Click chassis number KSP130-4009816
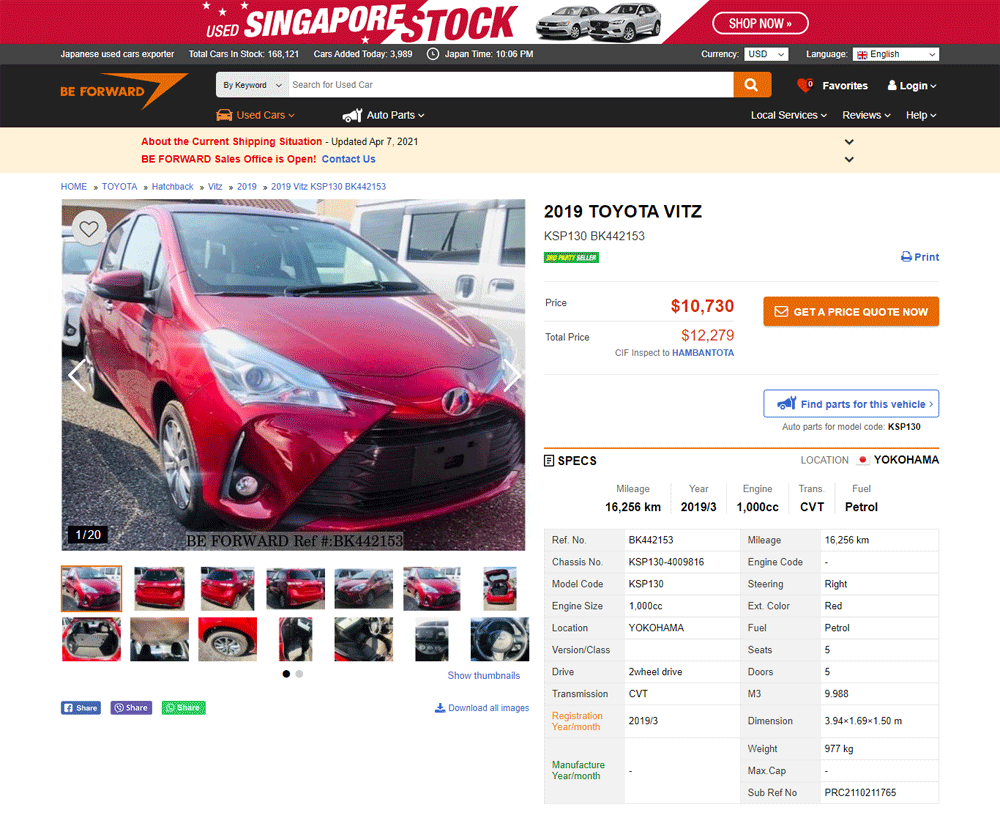 [666, 562]
